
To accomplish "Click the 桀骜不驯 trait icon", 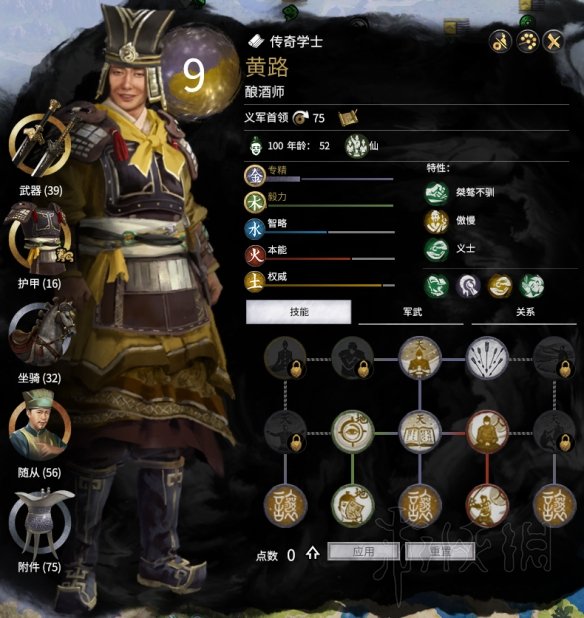I will (436, 193).
